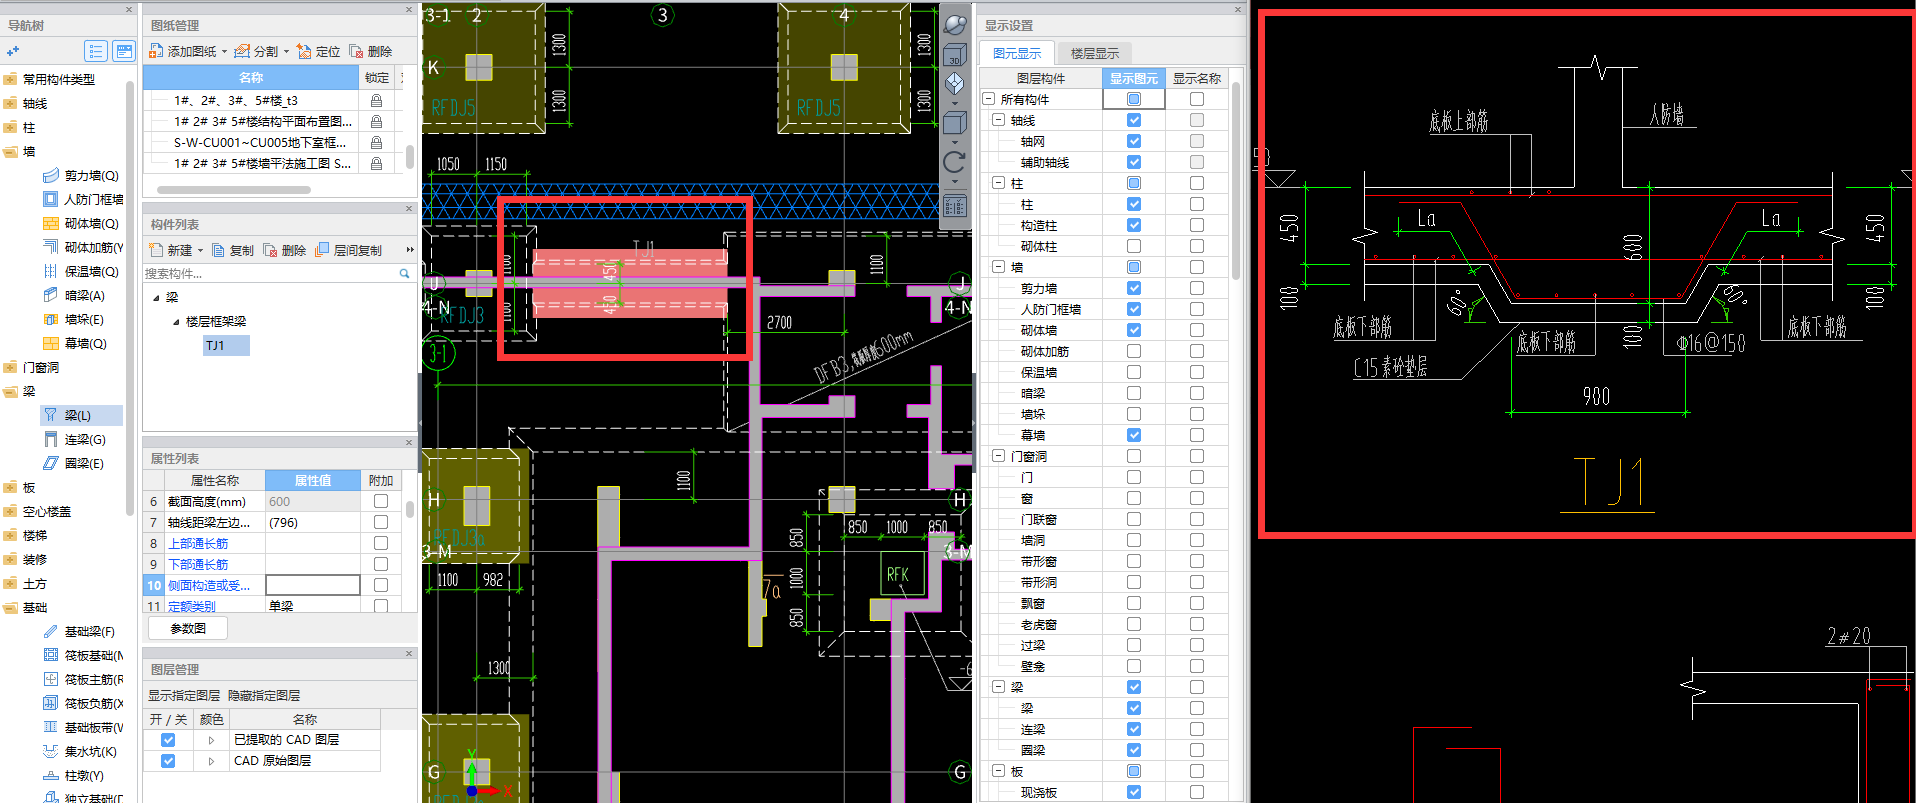This screenshot has width=1916, height=803.
Task: Check 显示图元 for 砌体柱
Action: [1134, 246]
